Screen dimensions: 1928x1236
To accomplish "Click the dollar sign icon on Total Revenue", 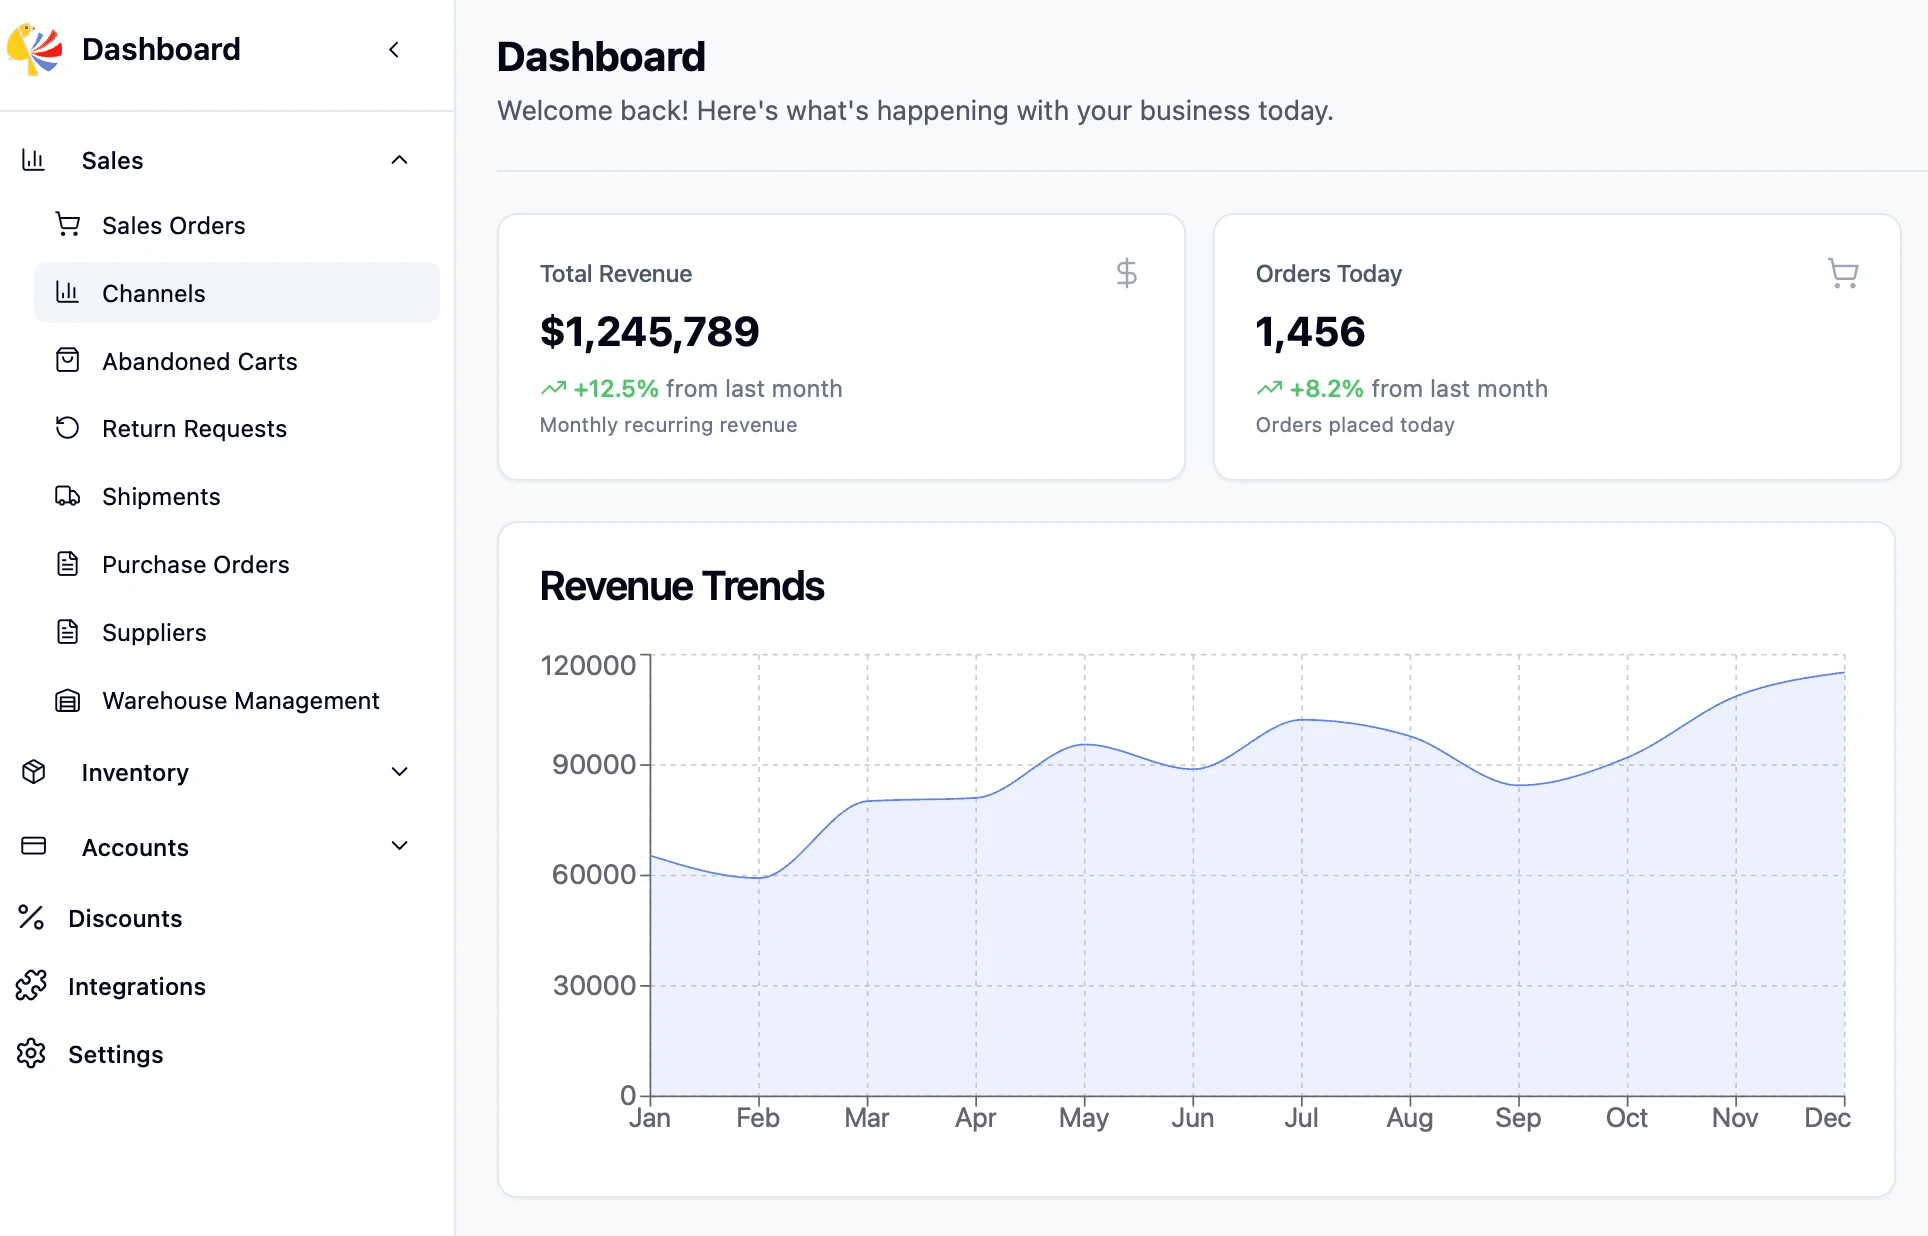I will [x=1126, y=273].
